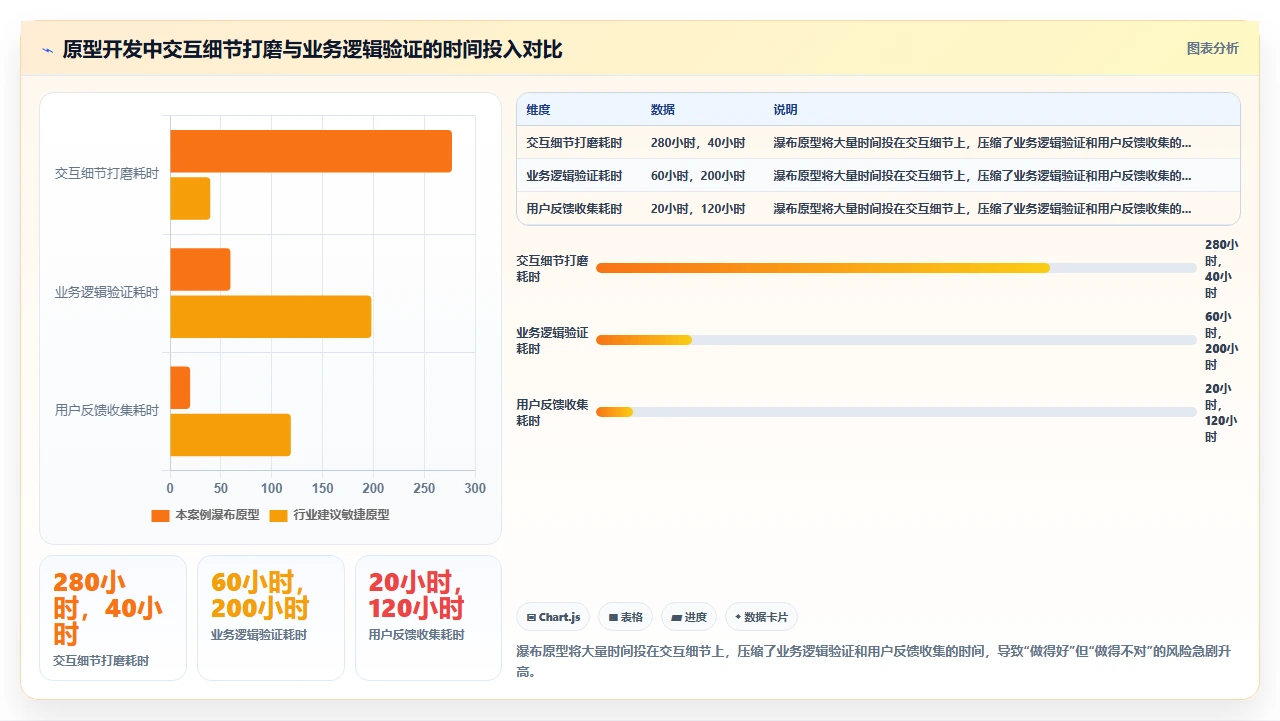Click the 200小时 agile bar in chart
The image size is (1280, 721).
coord(270,316)
